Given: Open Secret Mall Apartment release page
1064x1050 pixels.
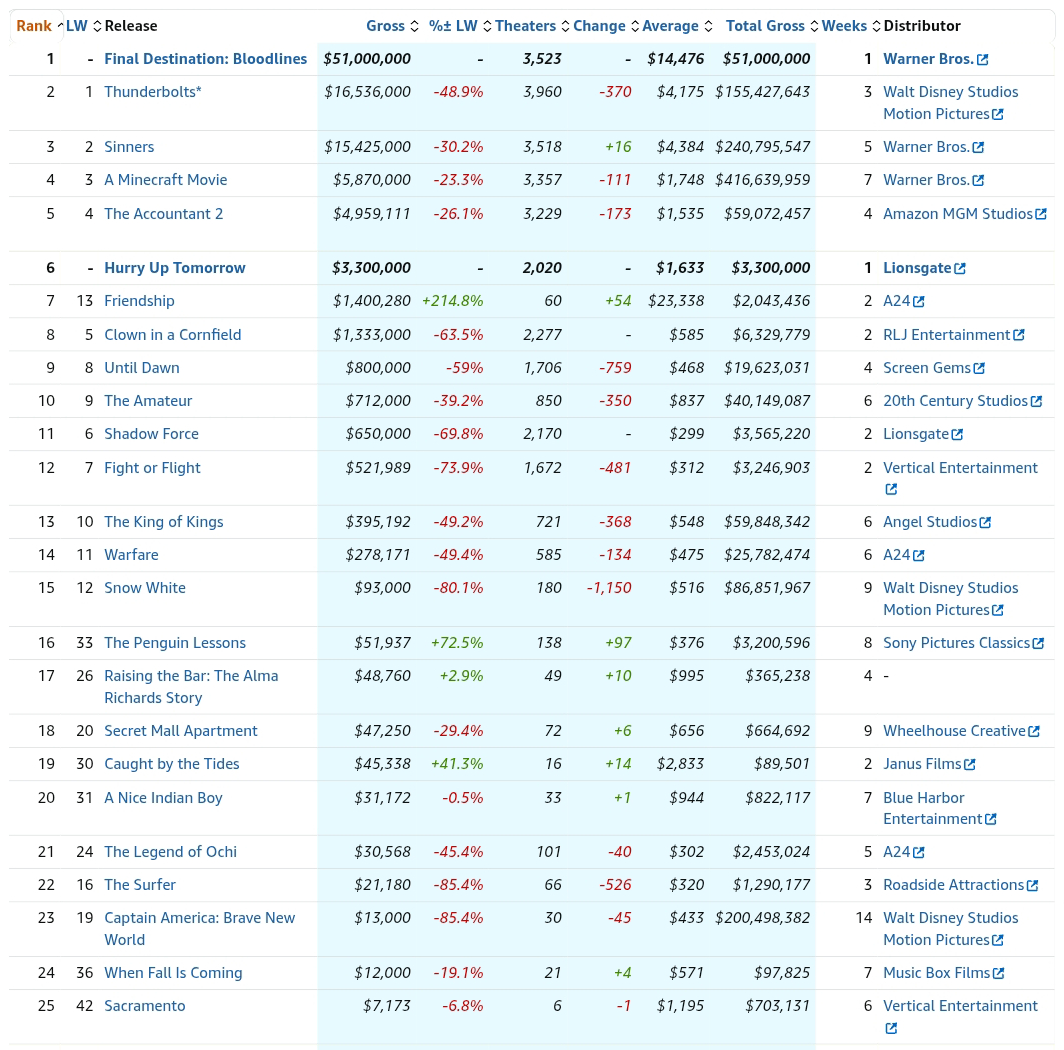Looking at the screenshot, I should point(180,731).
